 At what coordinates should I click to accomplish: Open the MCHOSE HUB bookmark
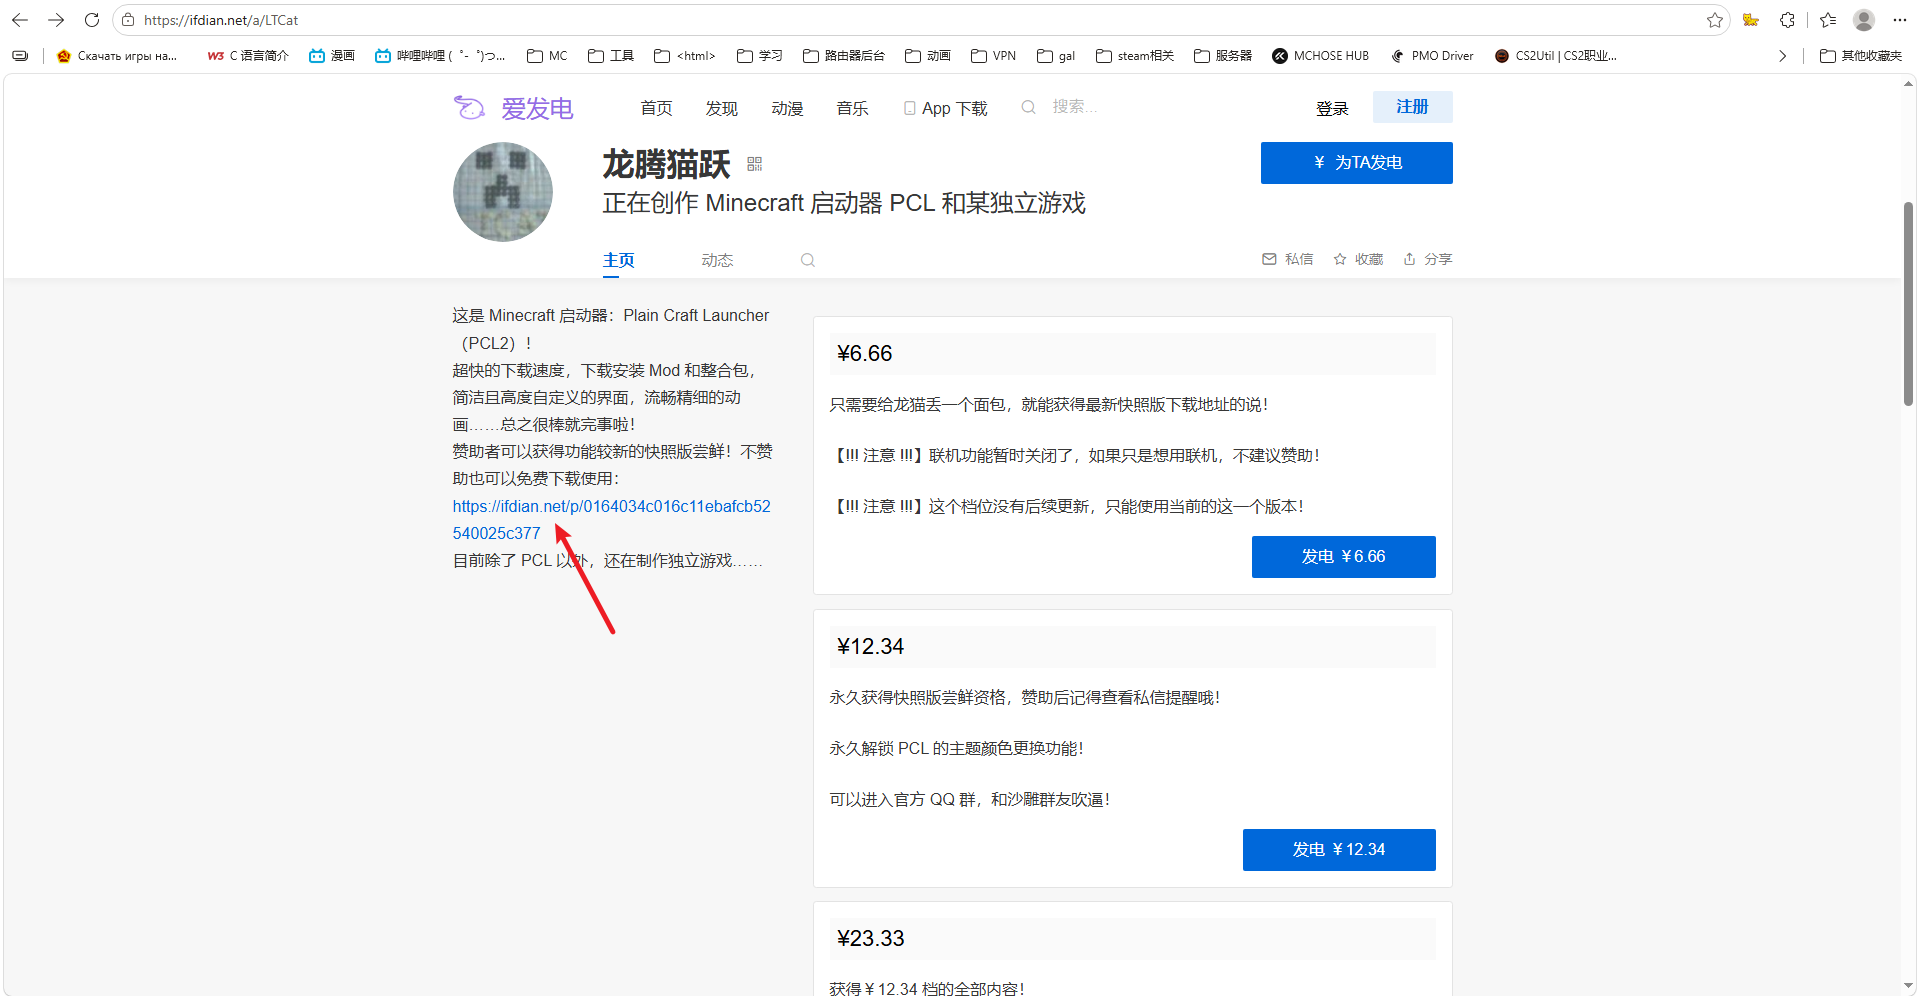(1320, 56)
